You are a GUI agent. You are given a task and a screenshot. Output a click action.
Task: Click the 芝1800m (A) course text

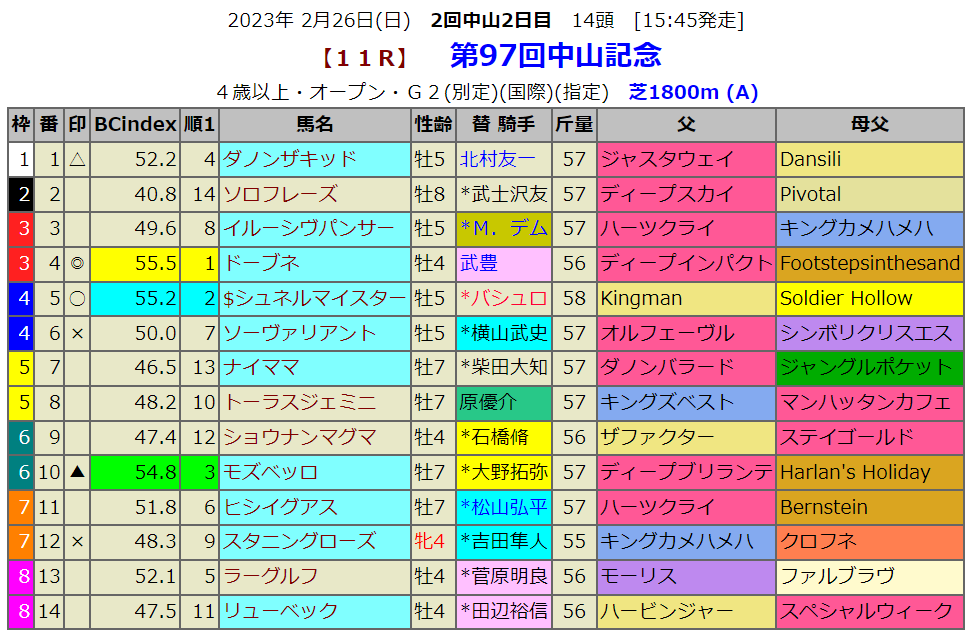pos(693,92)
